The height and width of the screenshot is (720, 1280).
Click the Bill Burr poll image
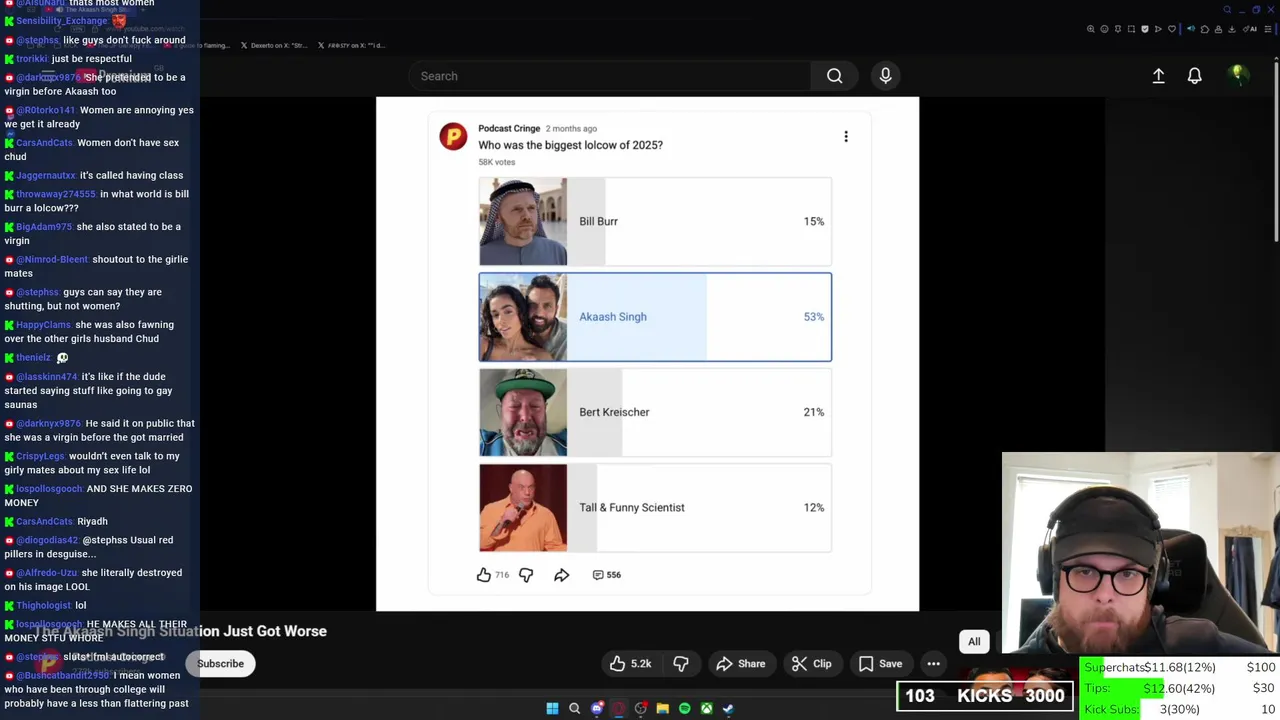click(523, 221)
